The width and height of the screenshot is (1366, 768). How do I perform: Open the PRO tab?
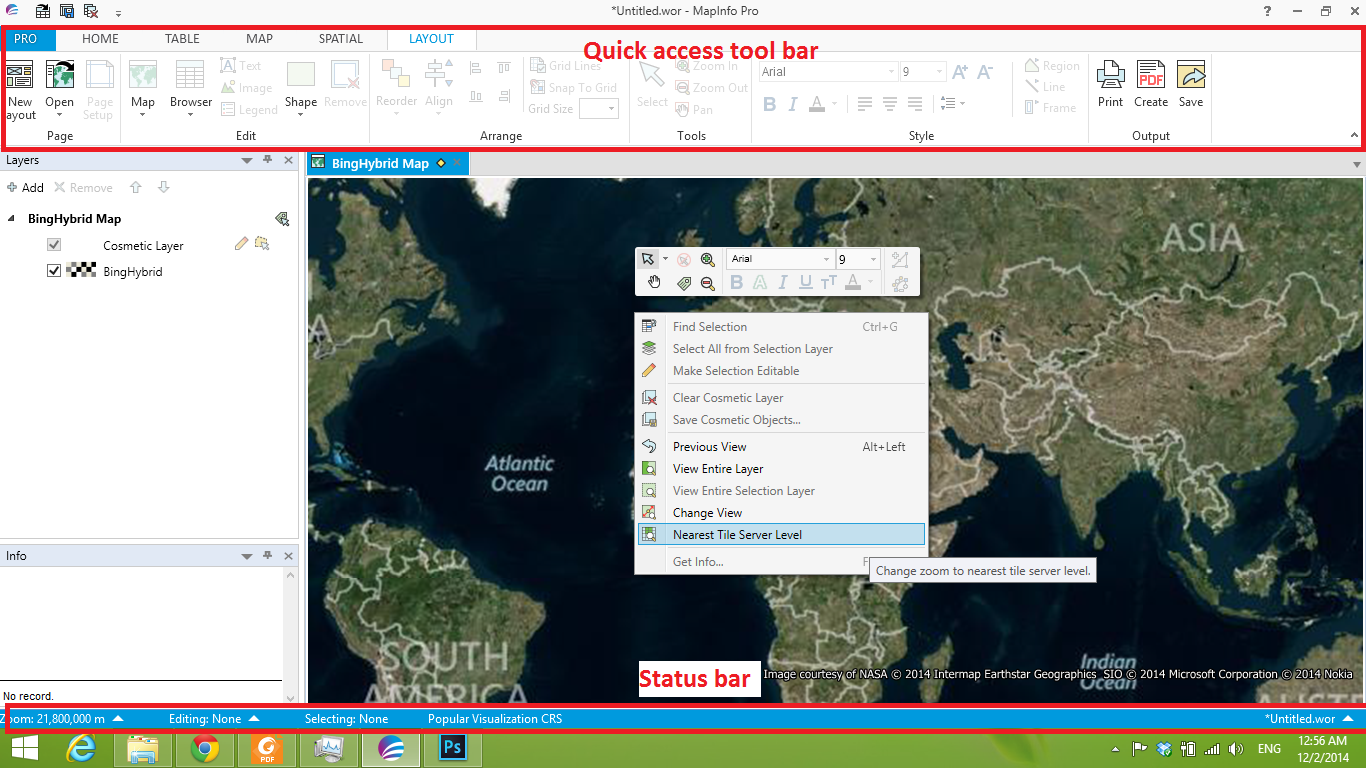coord(27,39)
